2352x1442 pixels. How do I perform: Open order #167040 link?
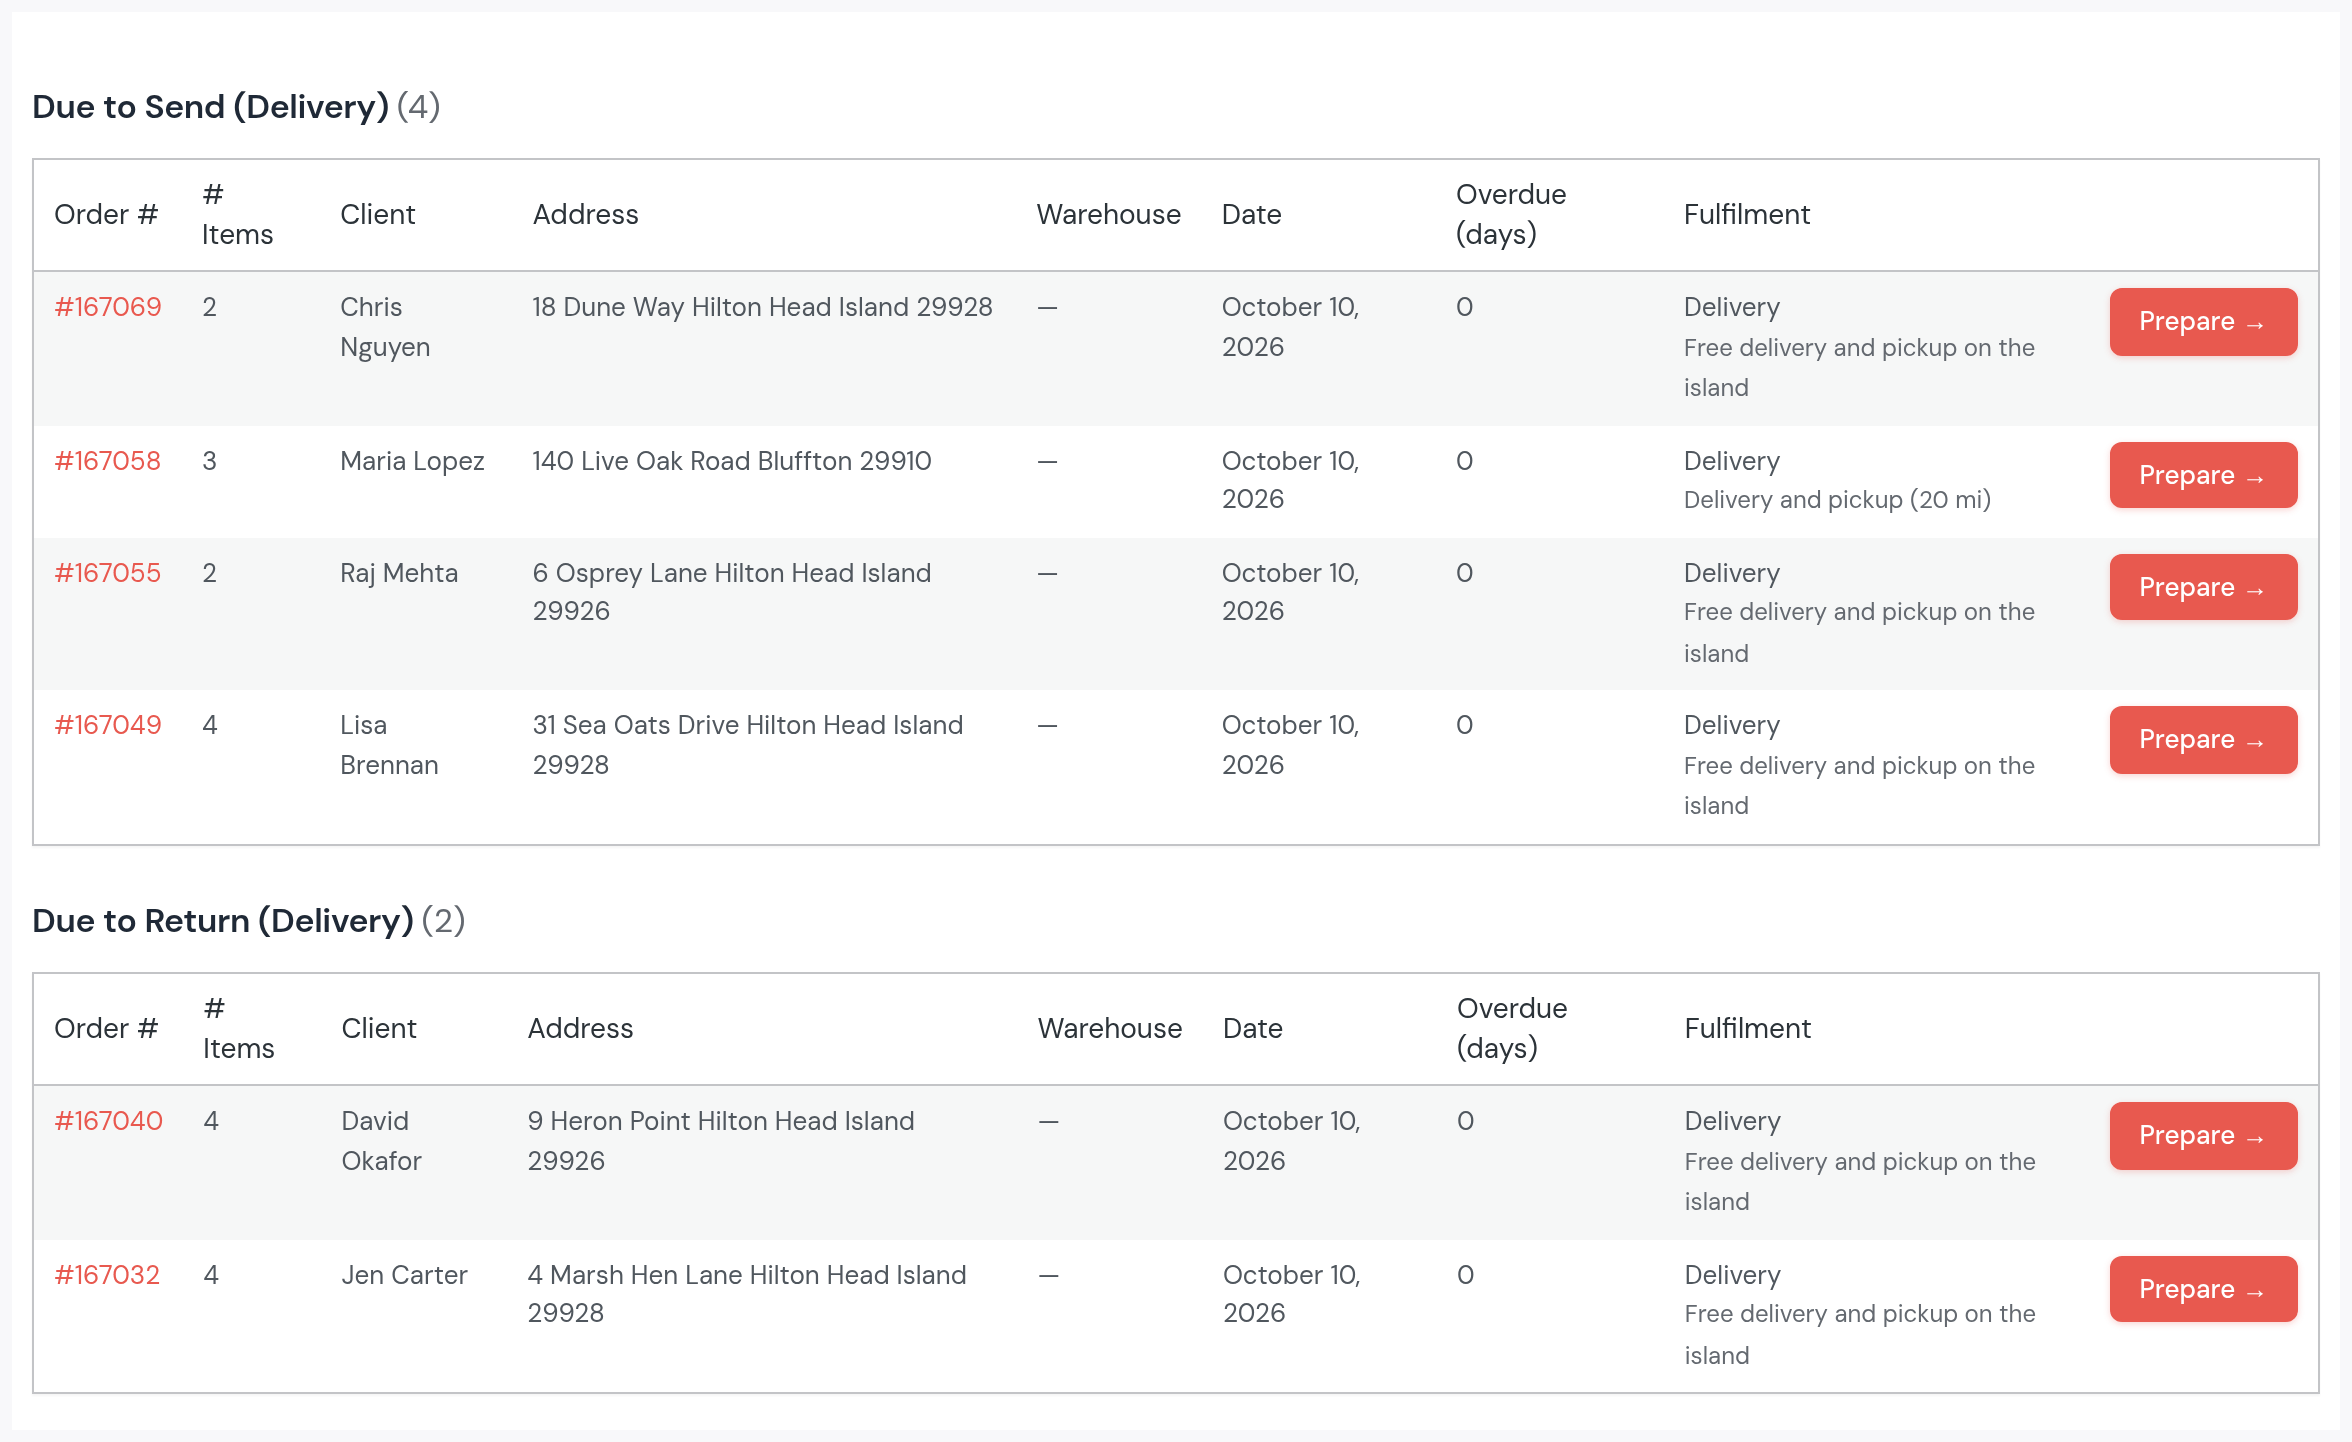108,1121
